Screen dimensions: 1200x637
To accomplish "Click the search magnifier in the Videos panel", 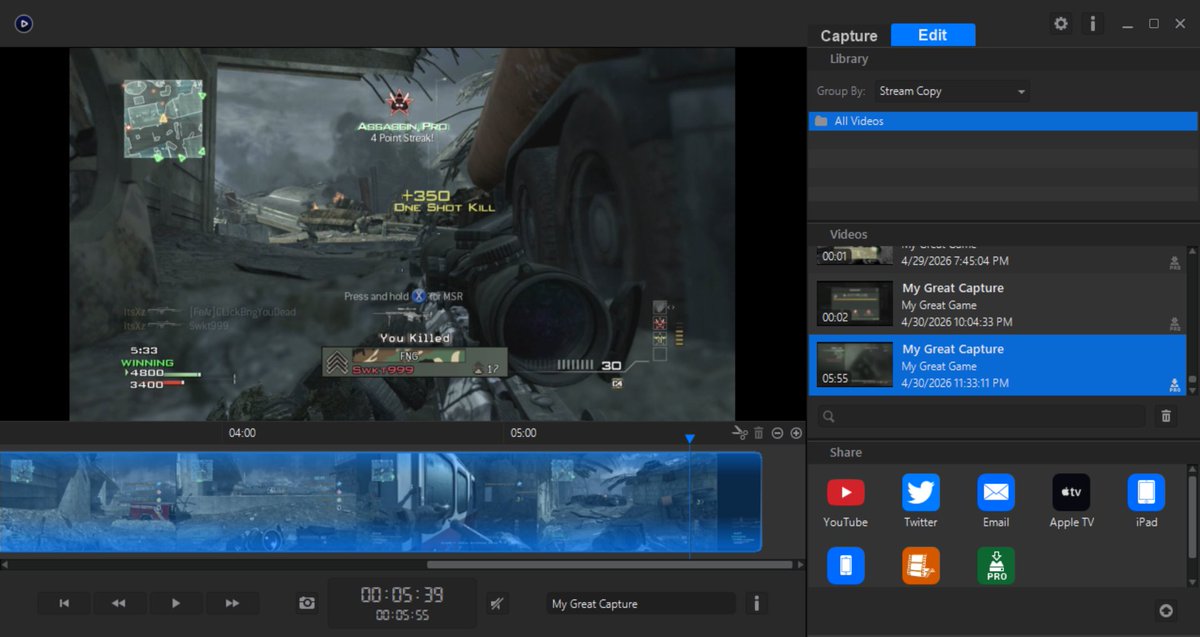I will [x=828, y=416].
